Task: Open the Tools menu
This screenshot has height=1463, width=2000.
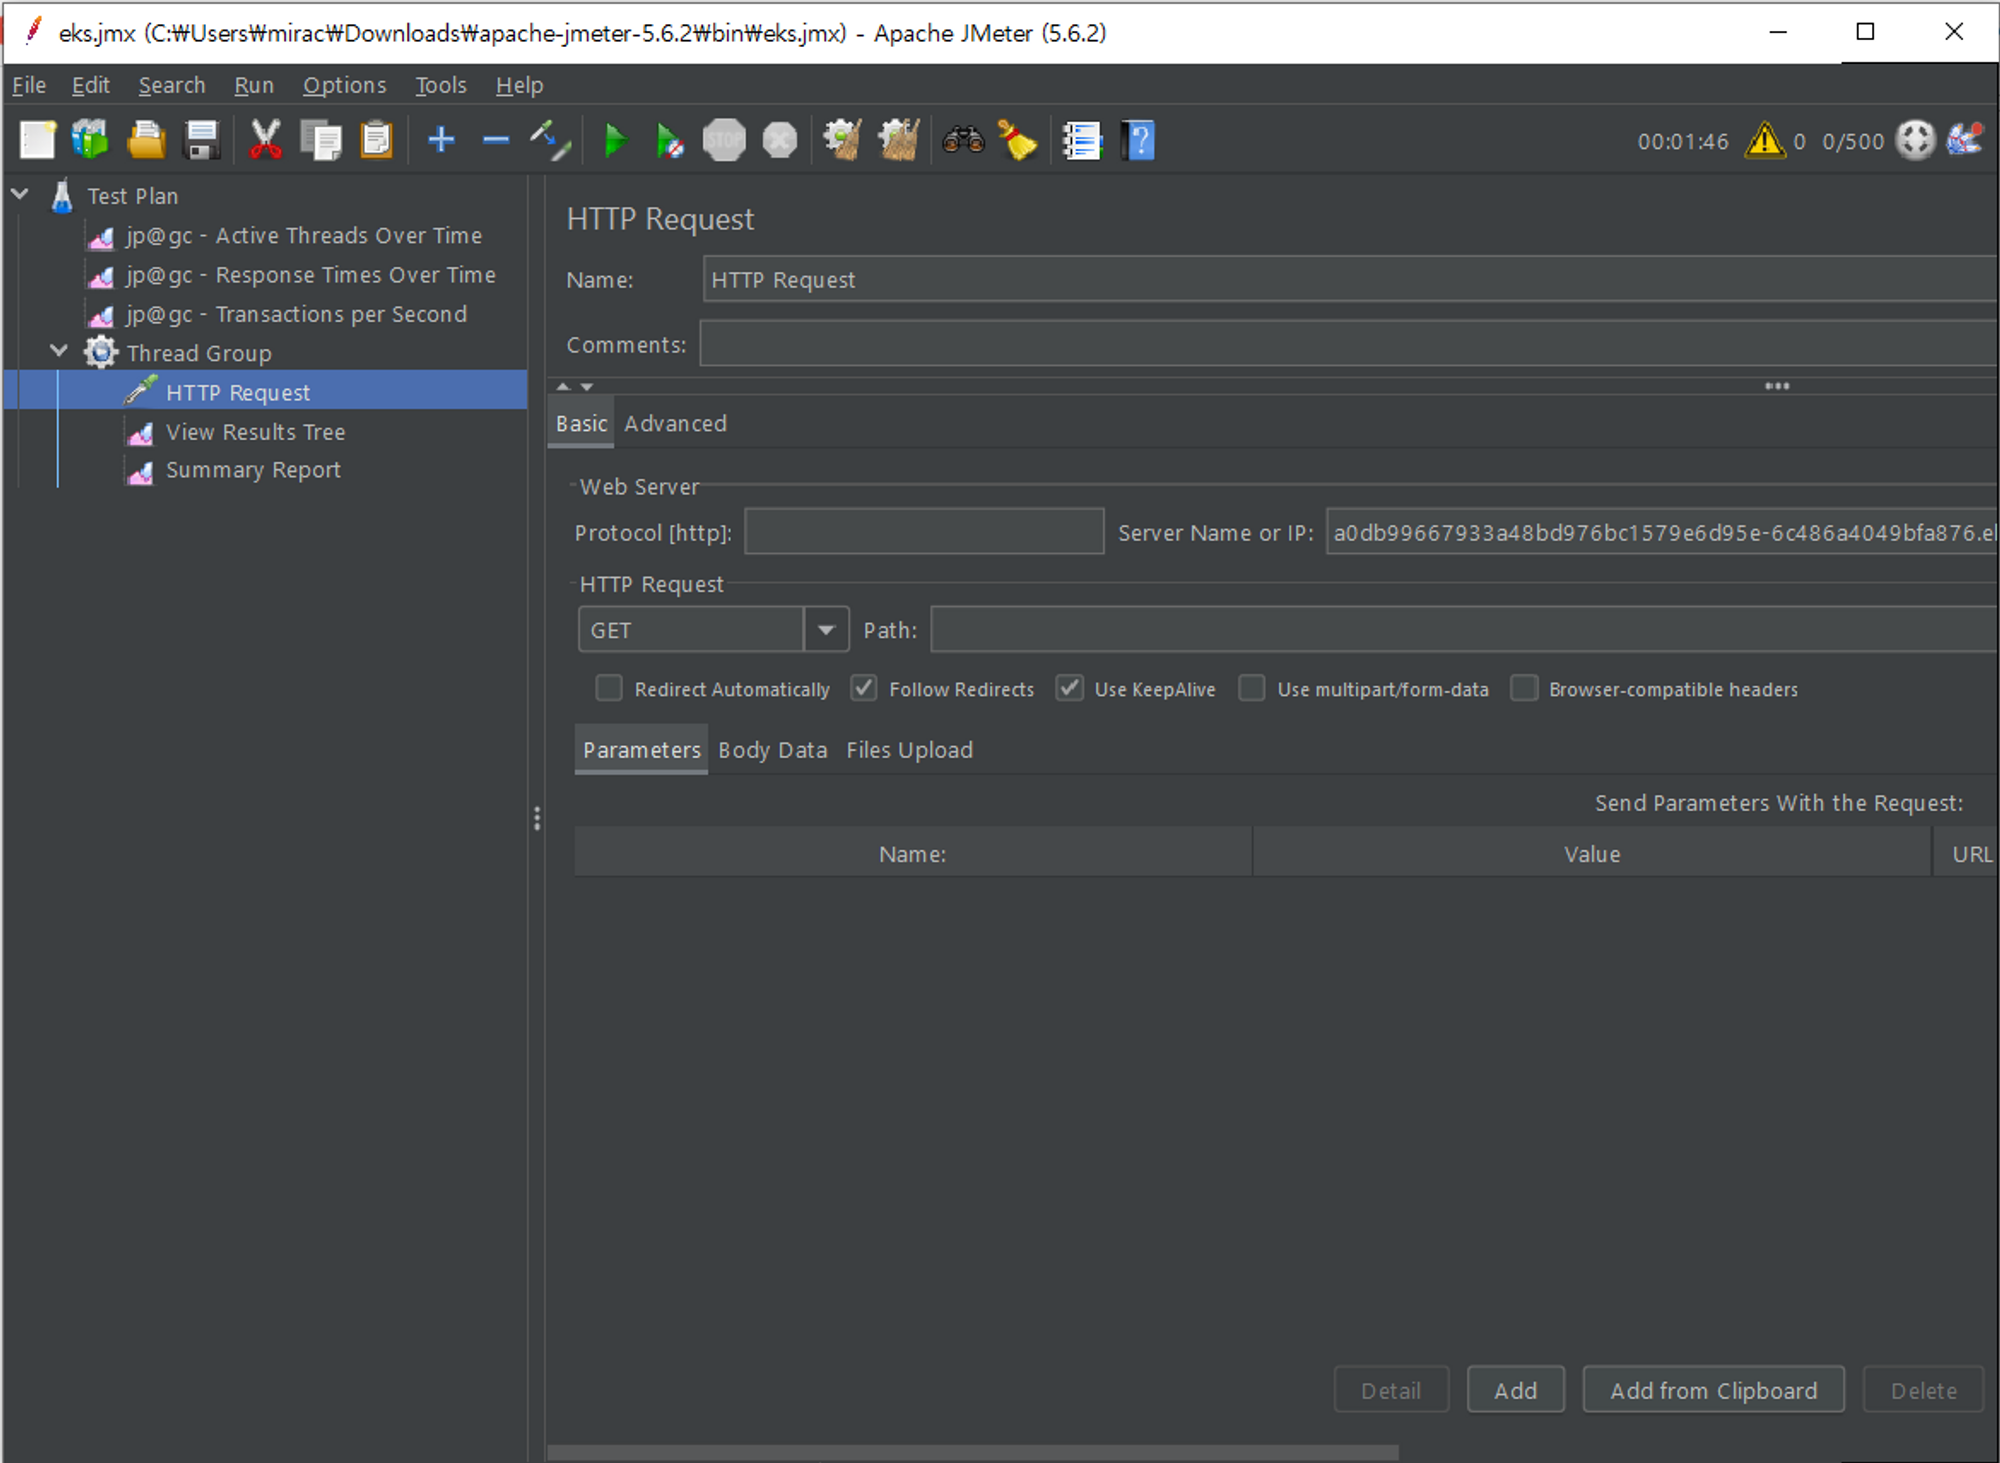Action: tap(441, 85)
